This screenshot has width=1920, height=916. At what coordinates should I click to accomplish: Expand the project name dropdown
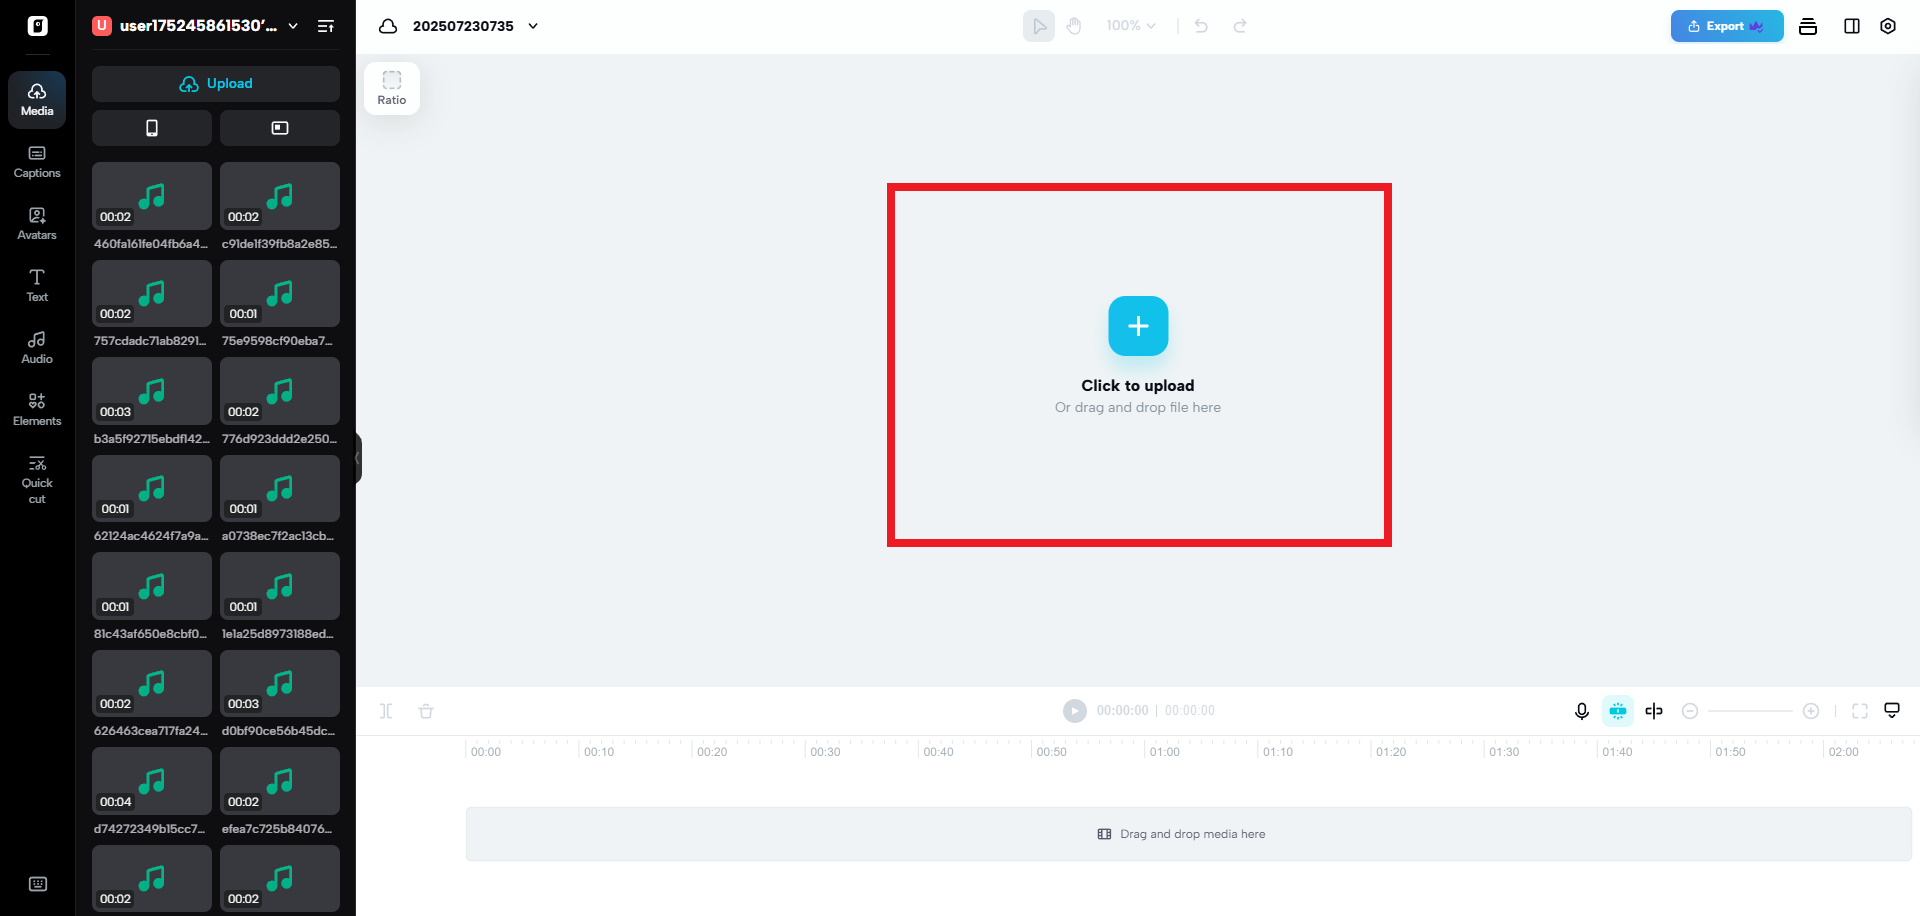pos(533,26)
